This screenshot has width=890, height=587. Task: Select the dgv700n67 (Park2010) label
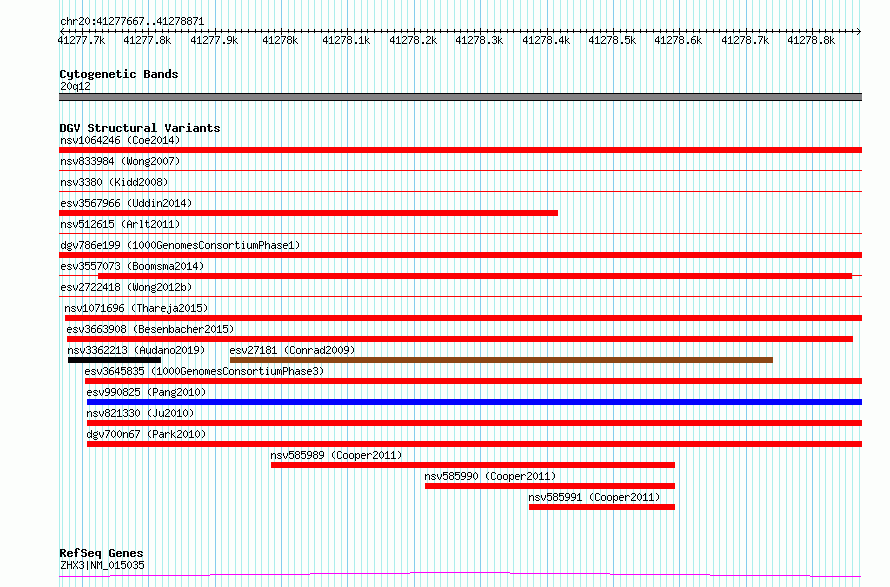tap(146, 434)
